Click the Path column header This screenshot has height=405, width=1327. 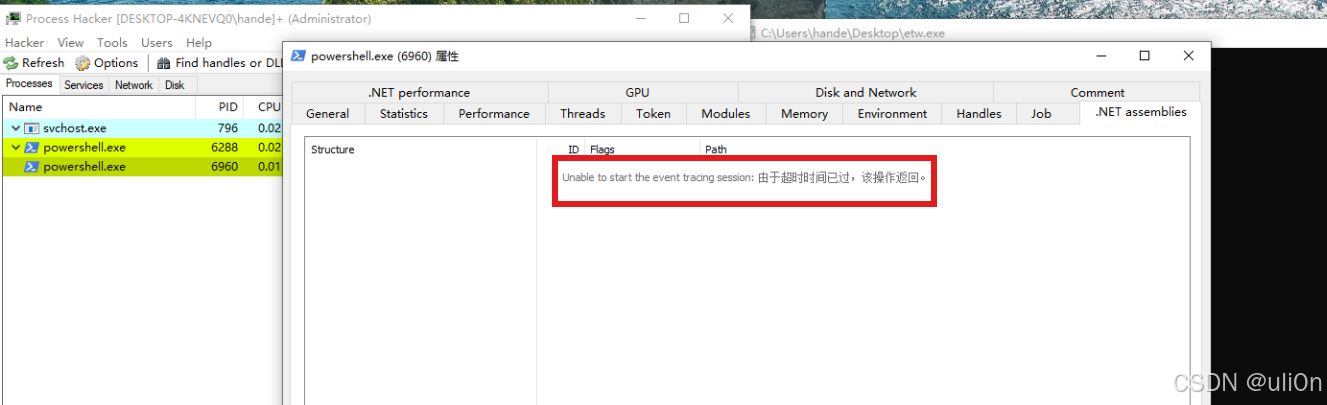pyautogui.click(x=944, y=150)
